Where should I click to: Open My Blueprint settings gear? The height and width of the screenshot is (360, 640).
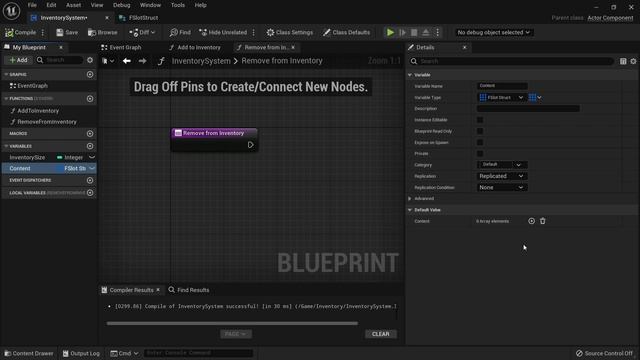(x=90, y=60)
